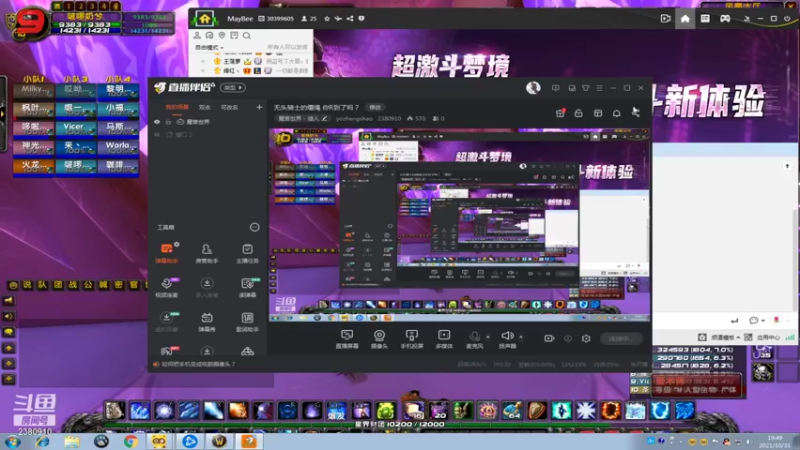The width and height of the screenshot is (800, 450).
Task: Share the MayBee channel
Action: tap(350, 18)
